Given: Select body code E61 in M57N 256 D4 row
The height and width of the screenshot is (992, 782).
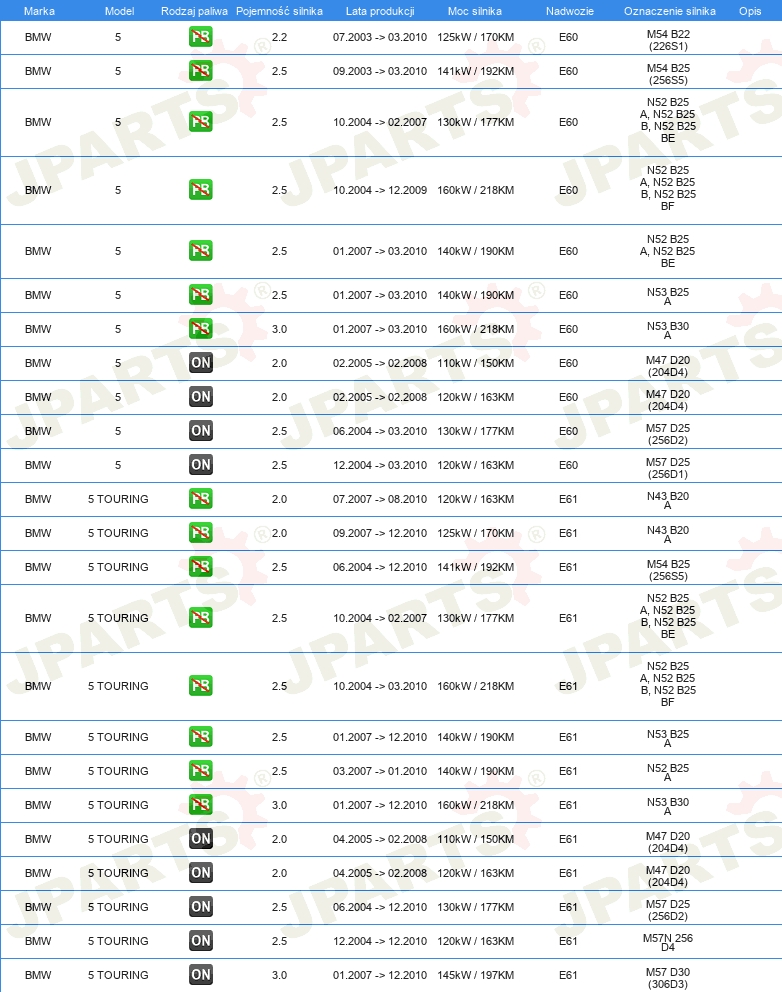Looking at the screenshot, I should pos(568,941).
